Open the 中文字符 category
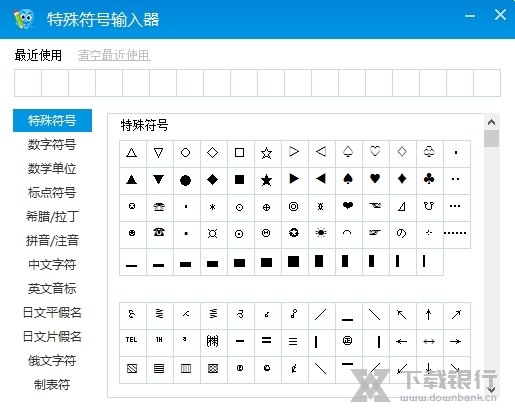Screen dimensions: 515x411 [x=52, y=265]
